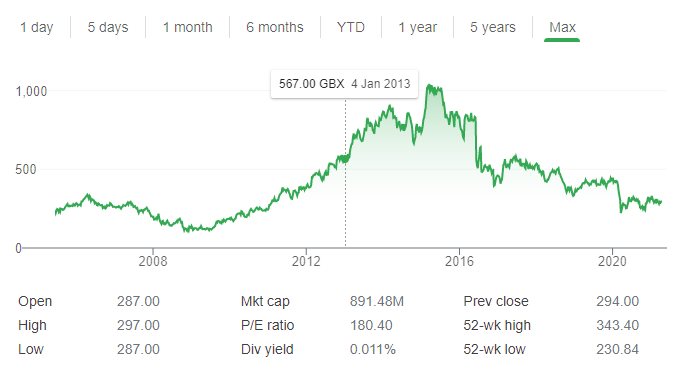
Task: Click the 2020 x-axis label
Action: click(x=612, y=261)
